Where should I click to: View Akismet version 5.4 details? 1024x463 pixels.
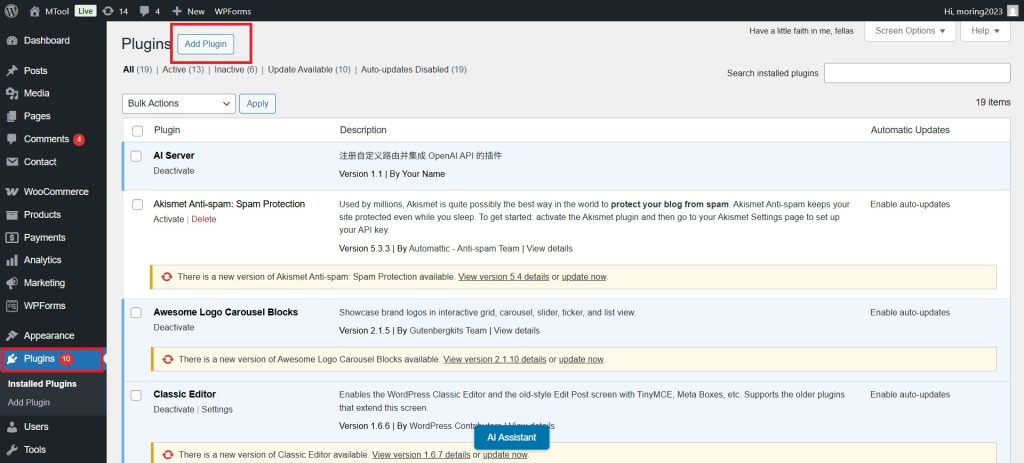[x=504, y=277]
